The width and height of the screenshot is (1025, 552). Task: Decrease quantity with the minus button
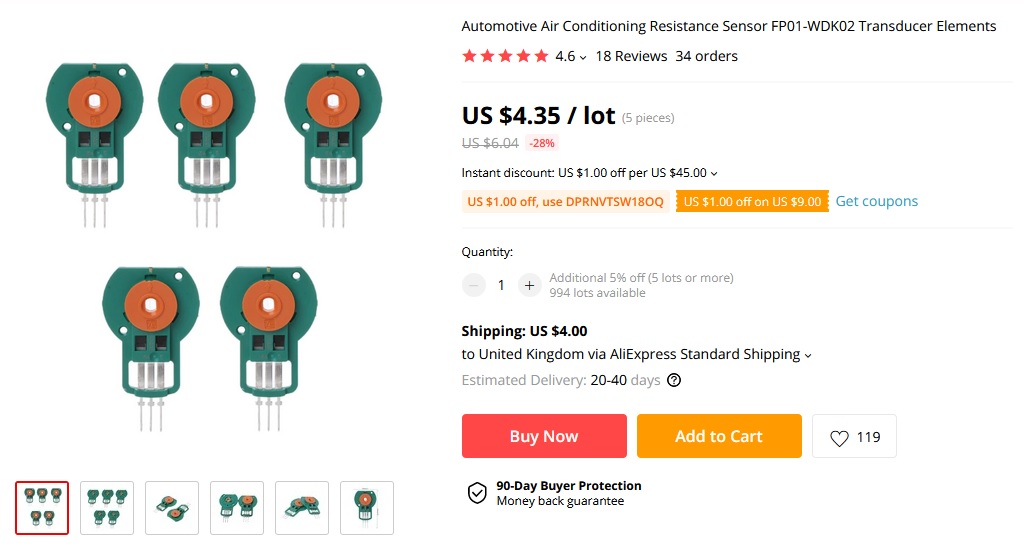click(474, 285)
